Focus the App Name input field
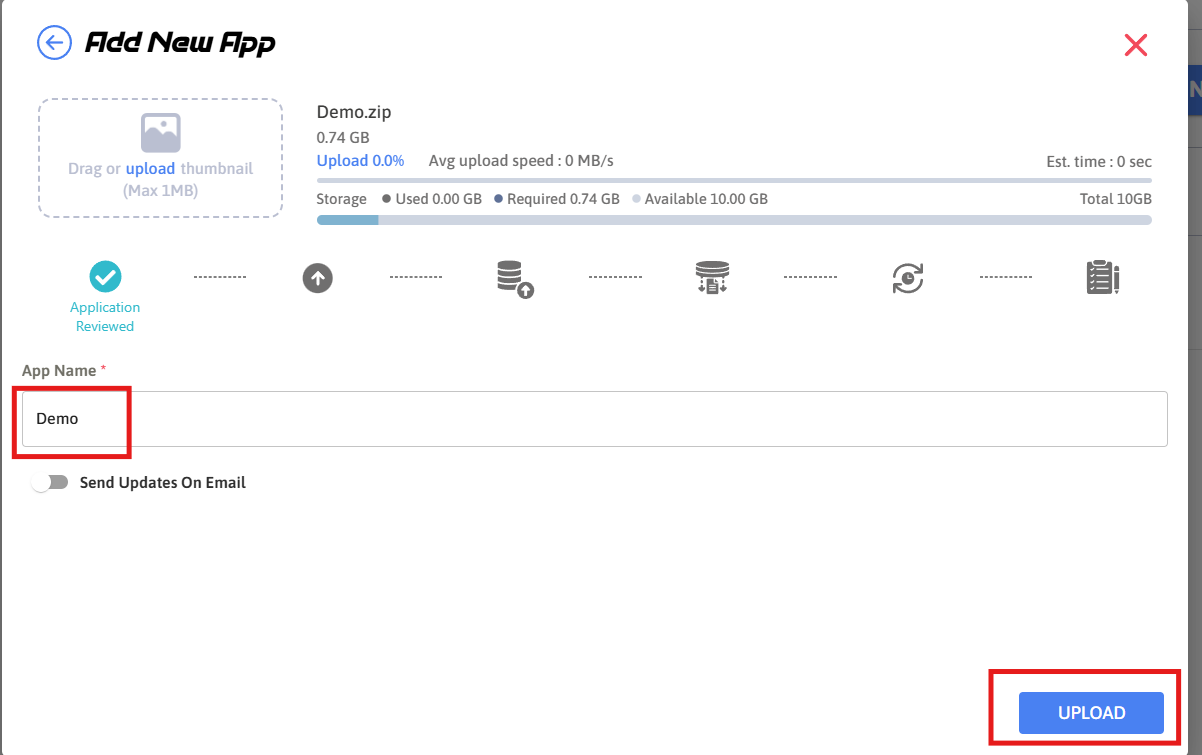 [x=594, y=419]
